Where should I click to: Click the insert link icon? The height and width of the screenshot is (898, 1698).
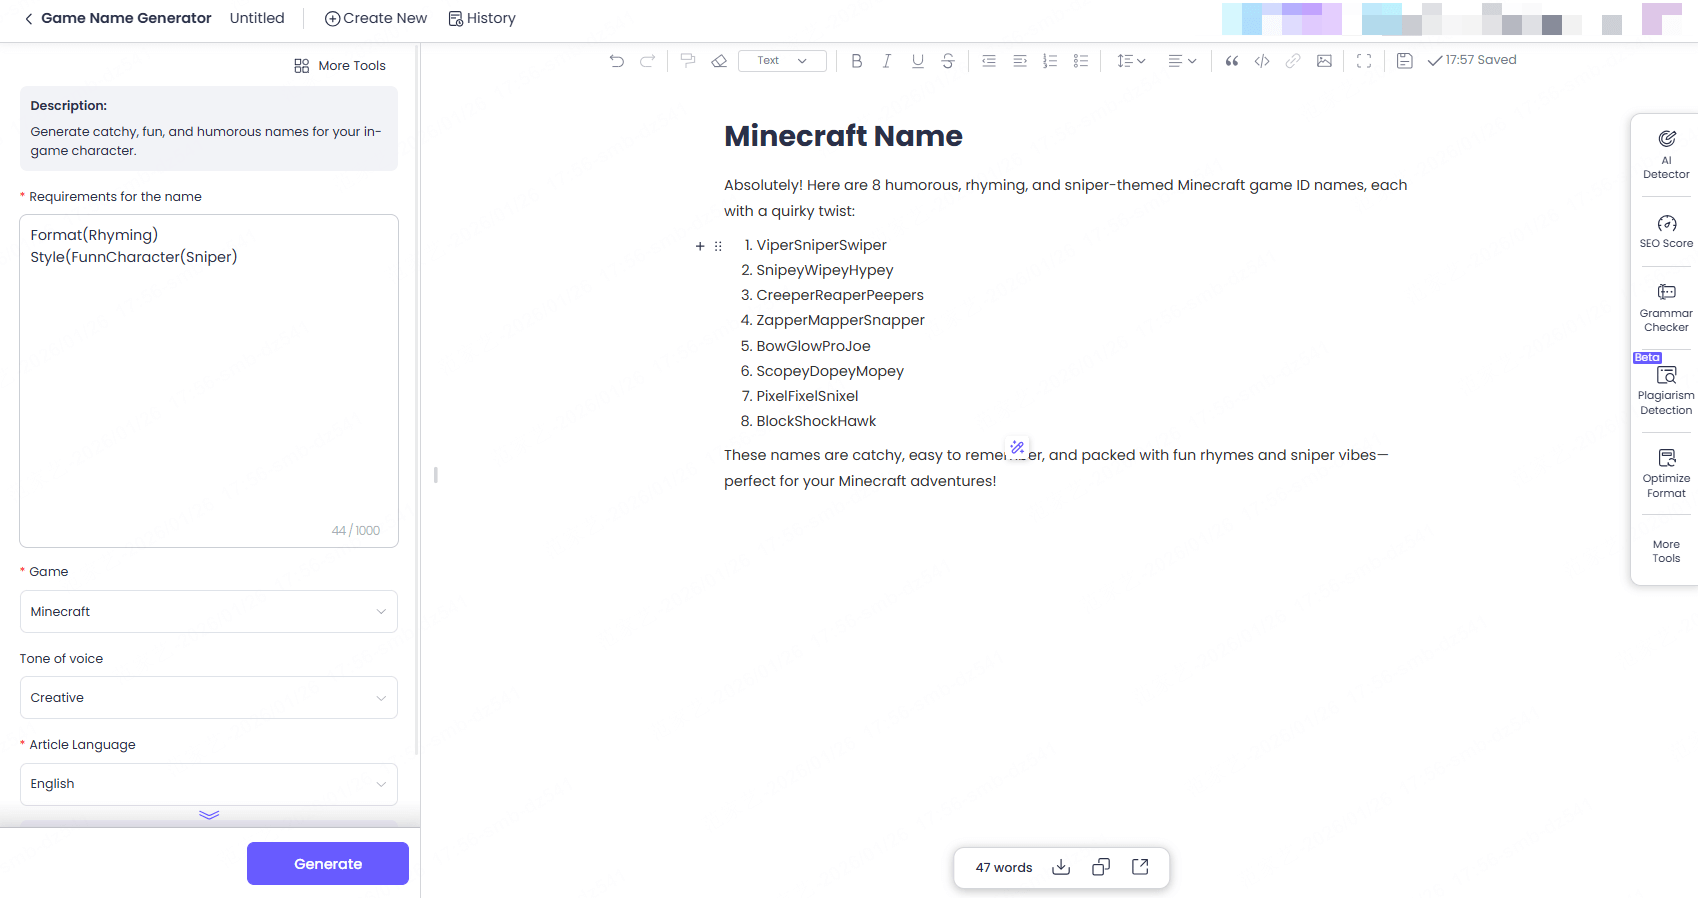pyautogui.click(x=1293, y=61)
